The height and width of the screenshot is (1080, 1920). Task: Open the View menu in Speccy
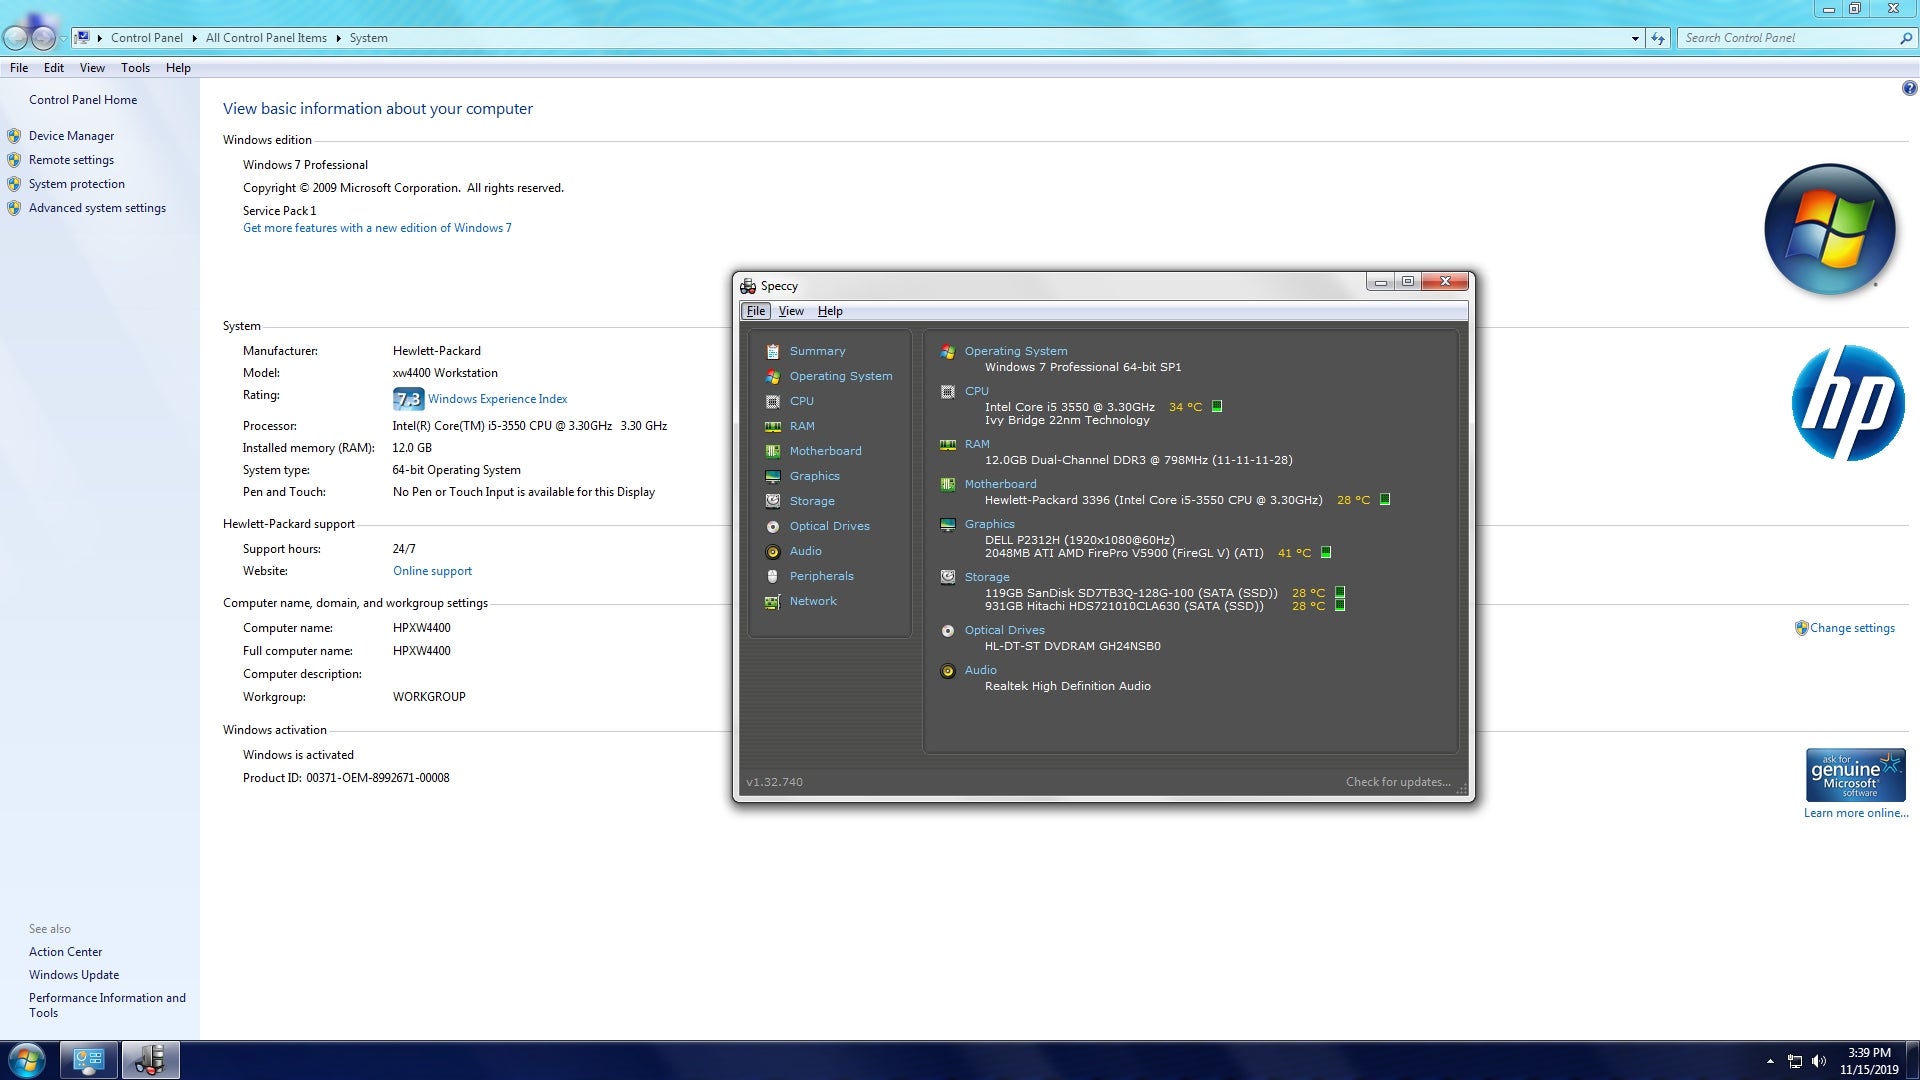[x=791, y=311]
